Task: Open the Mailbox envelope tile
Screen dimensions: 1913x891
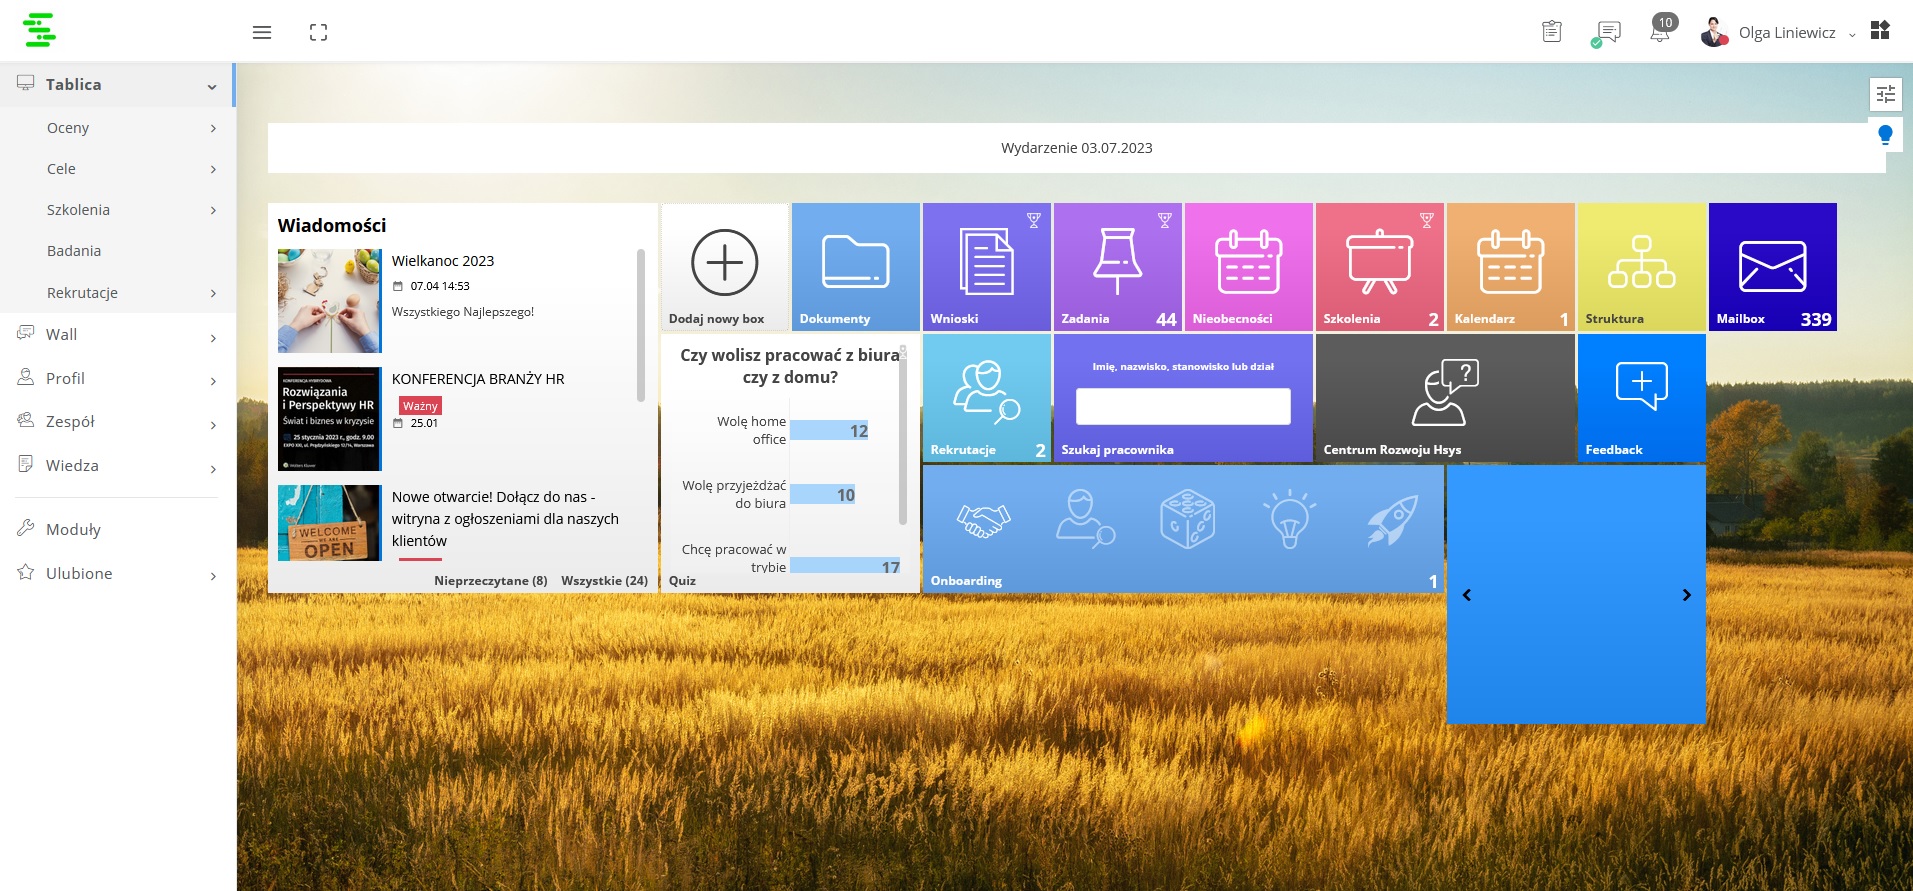Action: (1772, 267)
